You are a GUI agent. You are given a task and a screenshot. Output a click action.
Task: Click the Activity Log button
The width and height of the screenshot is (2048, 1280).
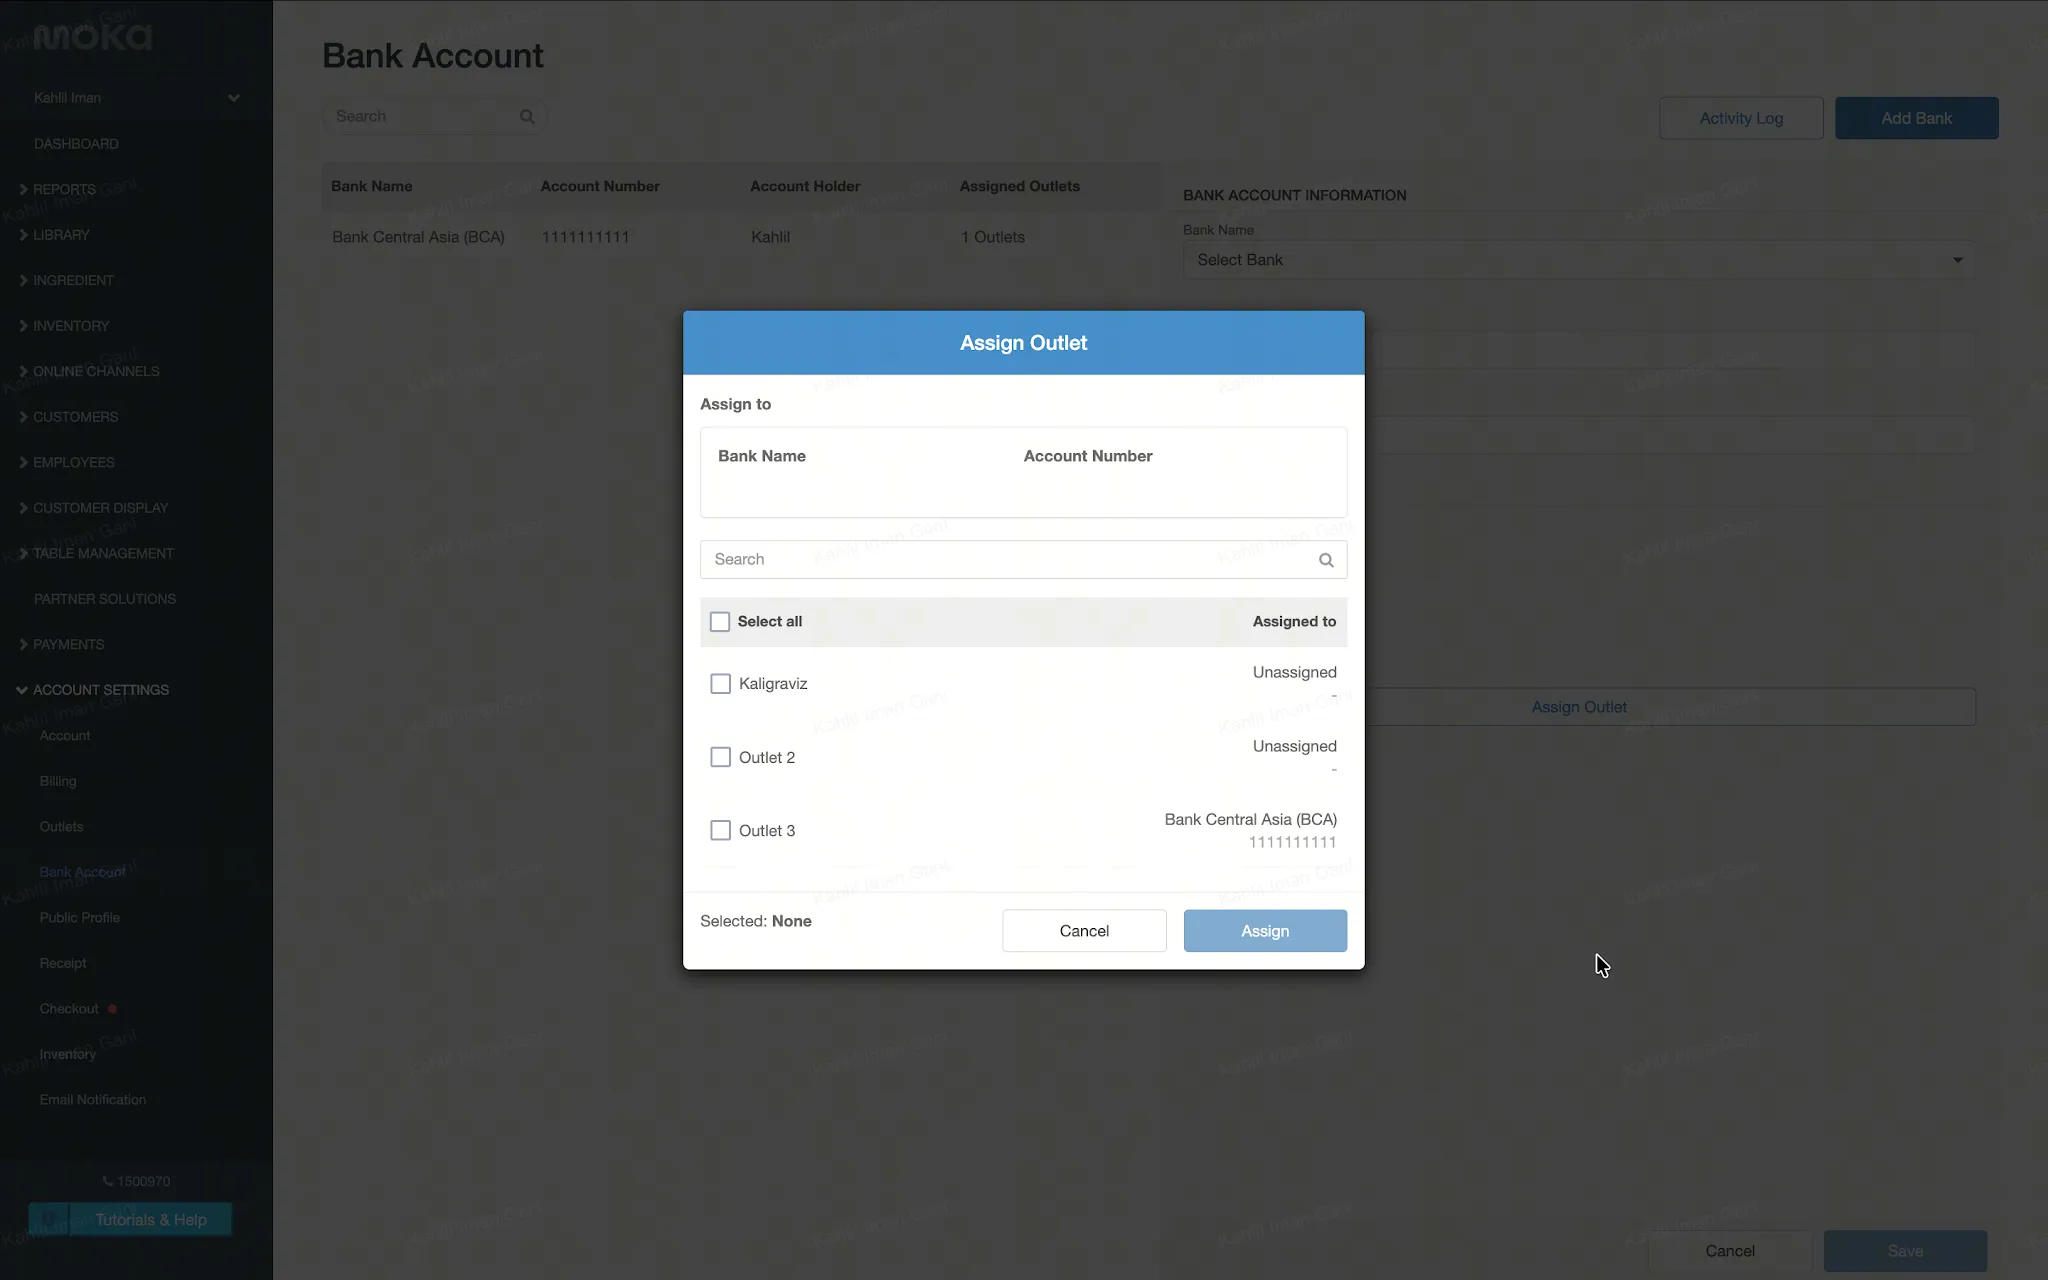tap(1741, 118)
